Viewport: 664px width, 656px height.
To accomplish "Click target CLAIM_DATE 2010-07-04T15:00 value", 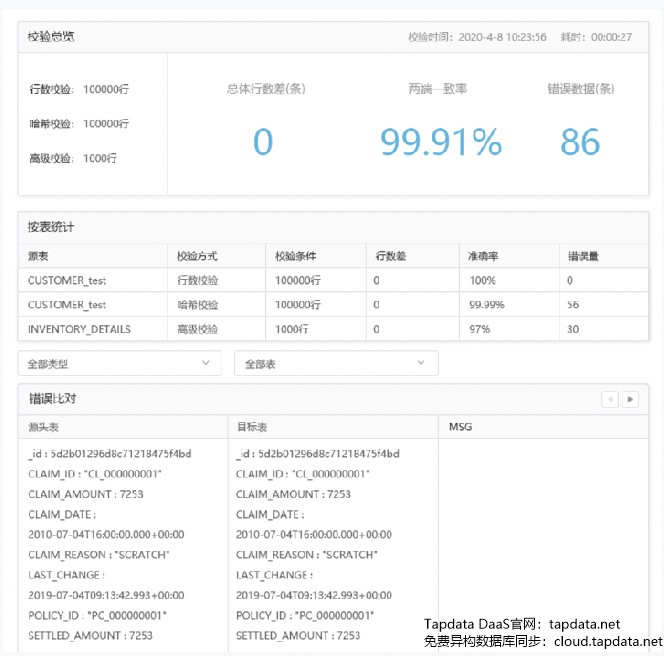I will 314,535.
